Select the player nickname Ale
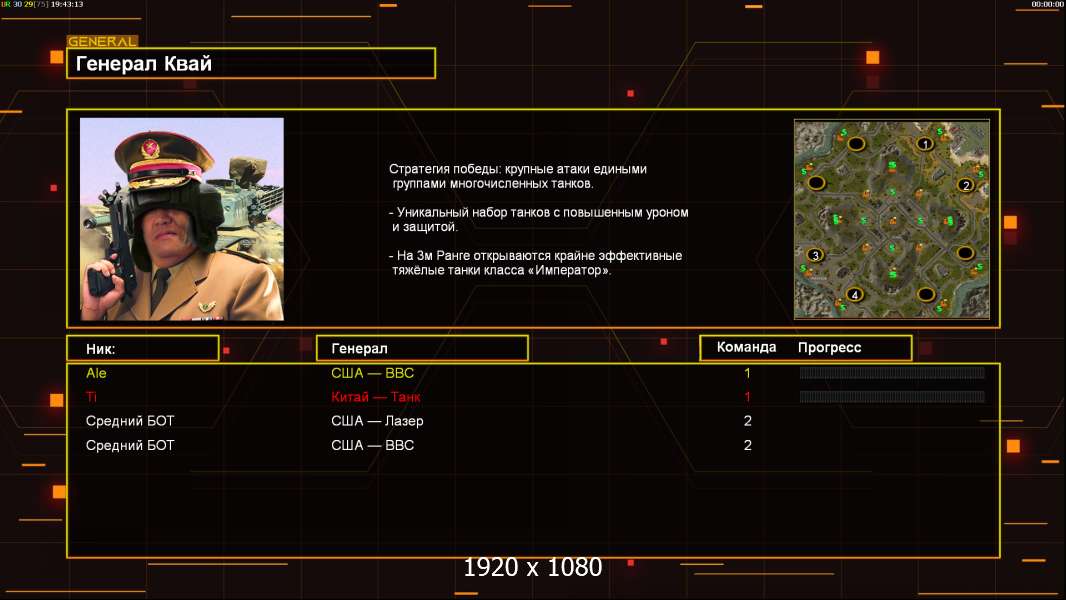This screenshot has width=1066, height=600. (96, 373)
